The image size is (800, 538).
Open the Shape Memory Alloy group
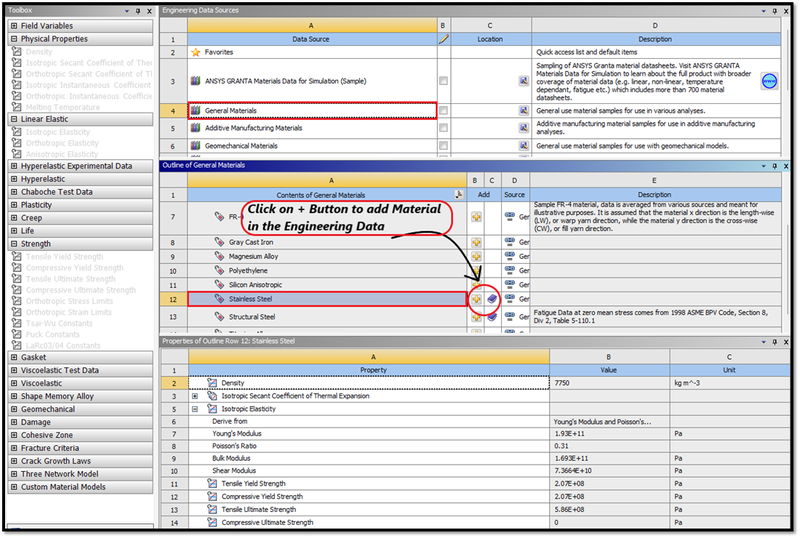[x=81, y=396]
